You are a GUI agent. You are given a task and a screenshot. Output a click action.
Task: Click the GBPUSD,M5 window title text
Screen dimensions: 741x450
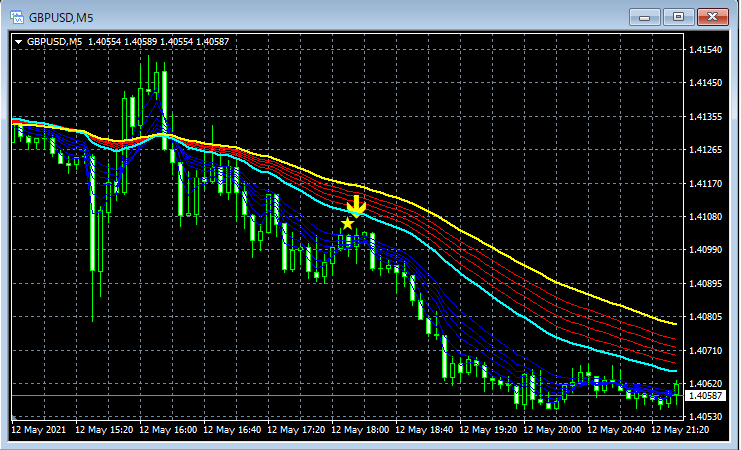pyautogui.click(x=61, y=18)
